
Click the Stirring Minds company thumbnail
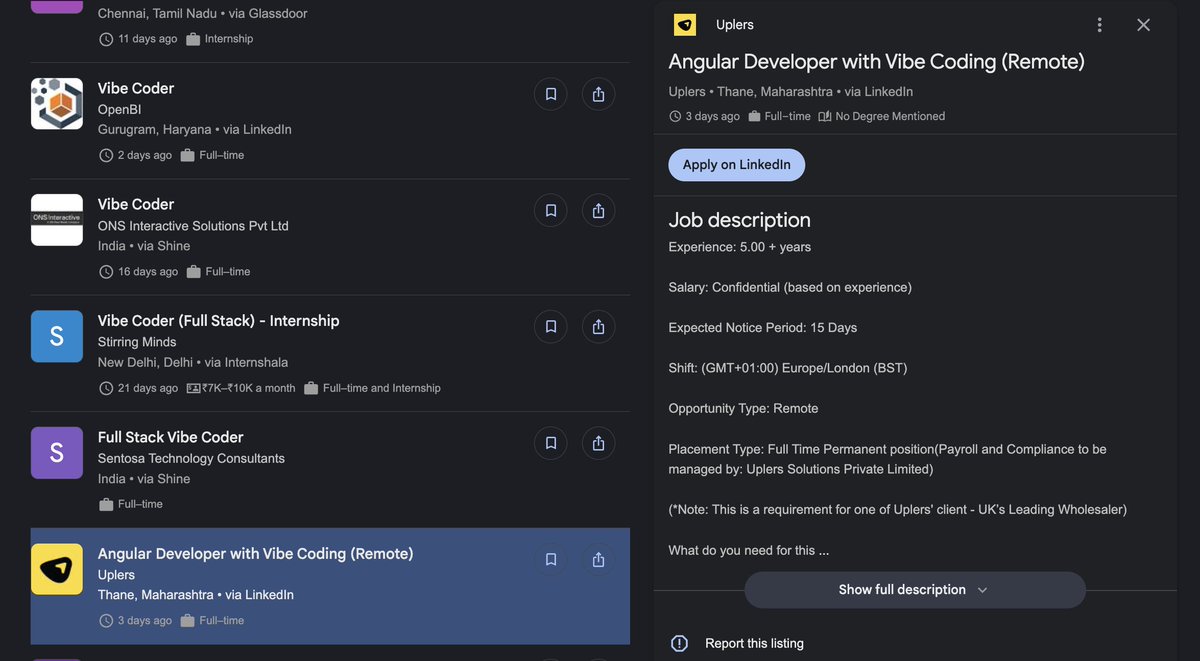[57, 336]
